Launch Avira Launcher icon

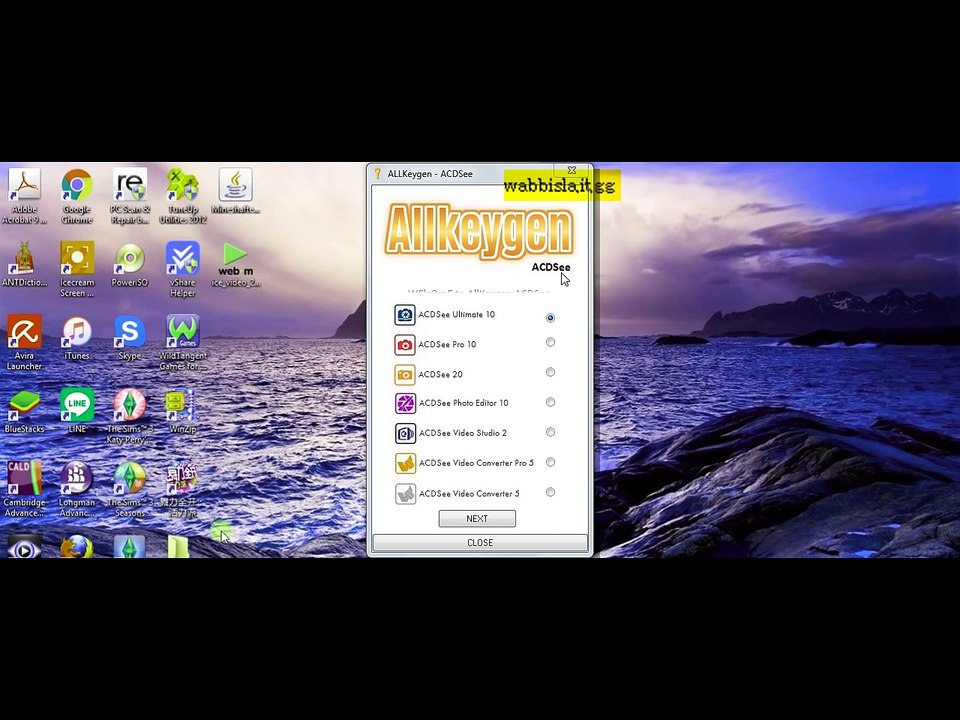point(24,343)
